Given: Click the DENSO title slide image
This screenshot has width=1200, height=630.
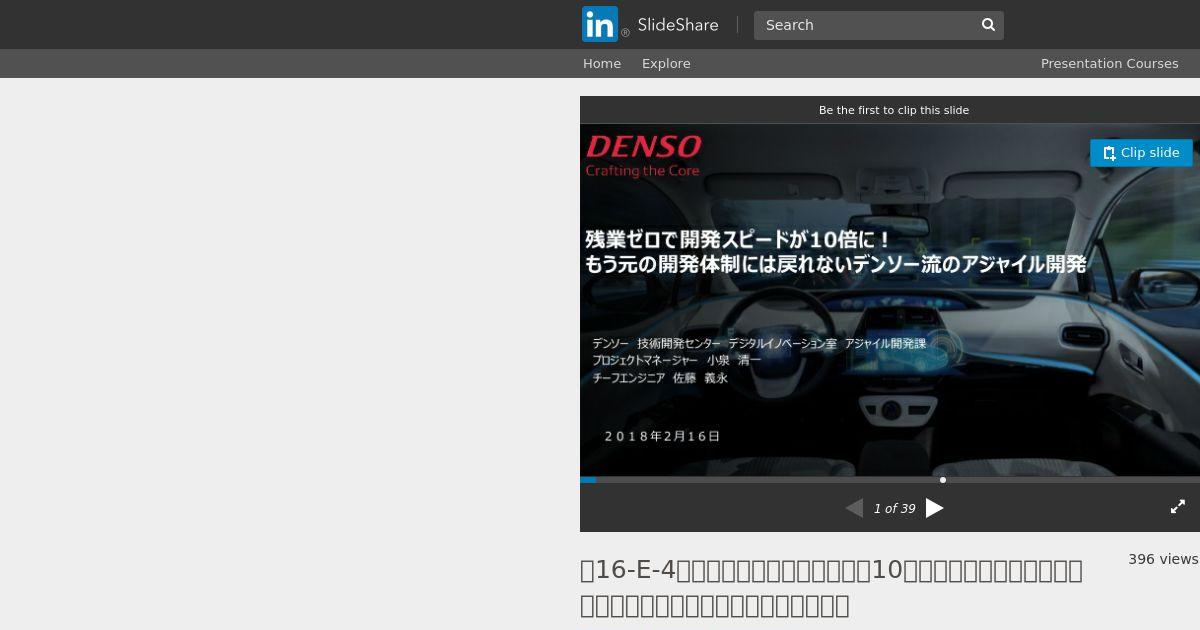Looking at the screenshot, I should pos(890,300).
